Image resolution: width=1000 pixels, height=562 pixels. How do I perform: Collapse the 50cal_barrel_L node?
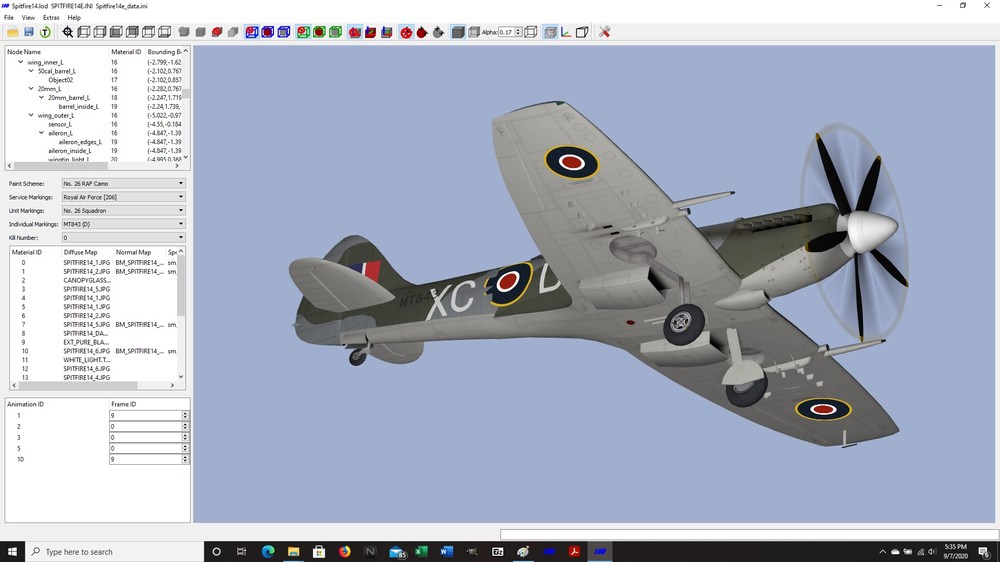coord(31,71)
